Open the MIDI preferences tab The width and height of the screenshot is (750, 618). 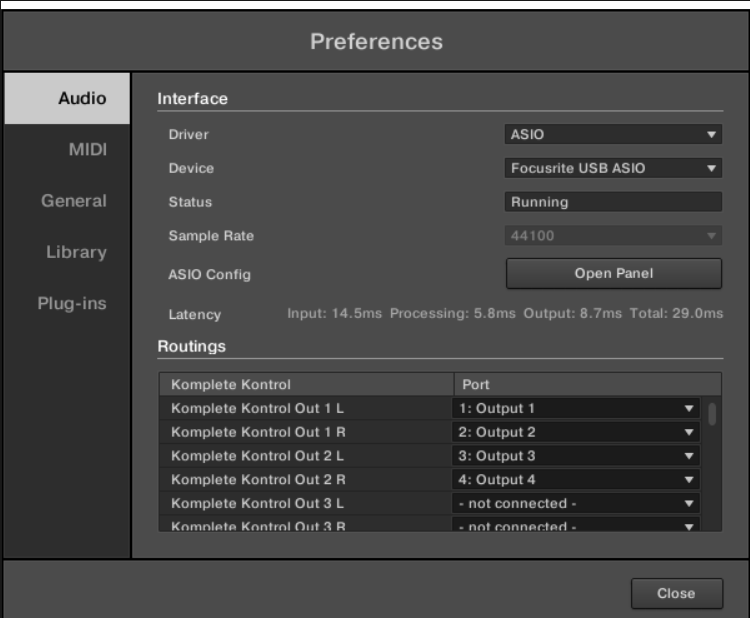[x=88, y=149]
